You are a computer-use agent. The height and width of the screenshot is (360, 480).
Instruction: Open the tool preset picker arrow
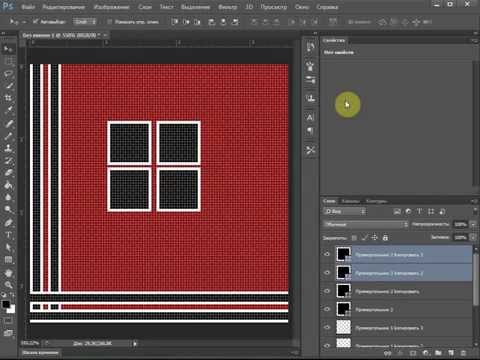(24, 22)
